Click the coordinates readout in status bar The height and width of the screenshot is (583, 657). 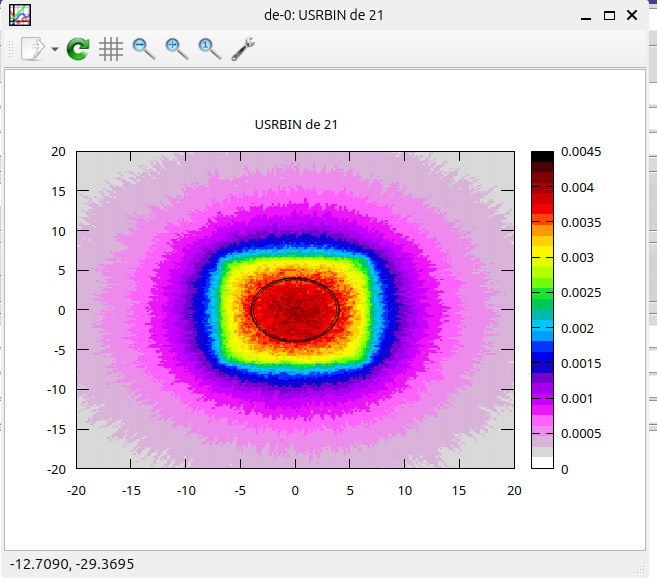pyautogui.click(x=72, y=565)
